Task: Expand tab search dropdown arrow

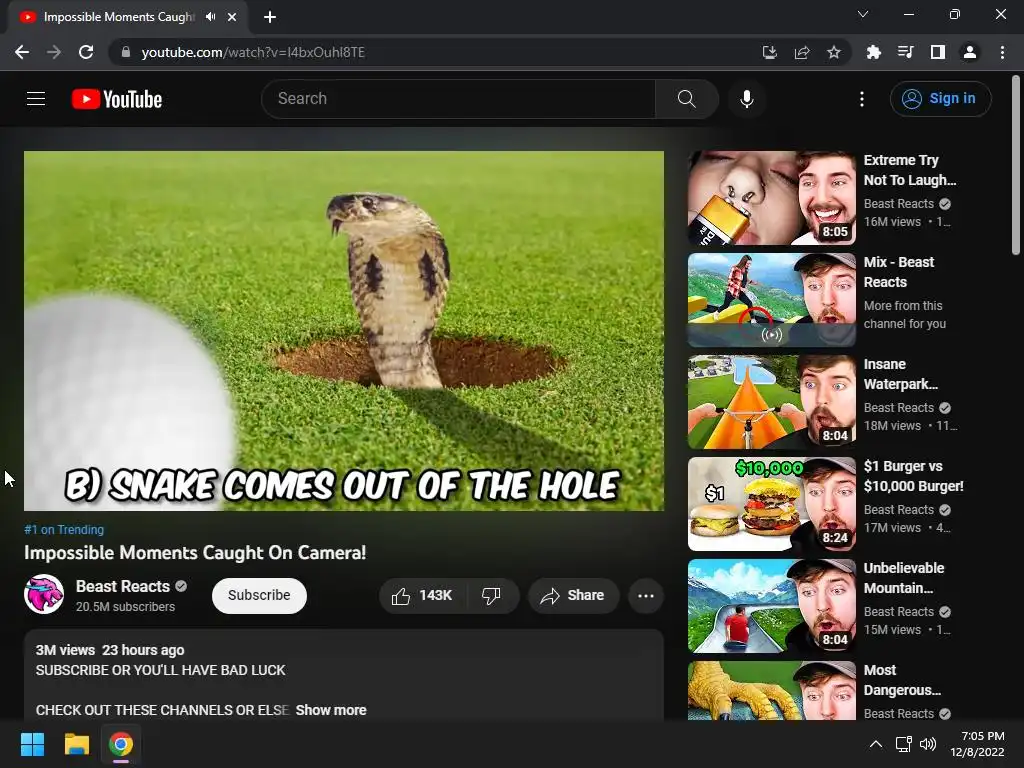Action: pyautogui.click(x=863, y=14)
